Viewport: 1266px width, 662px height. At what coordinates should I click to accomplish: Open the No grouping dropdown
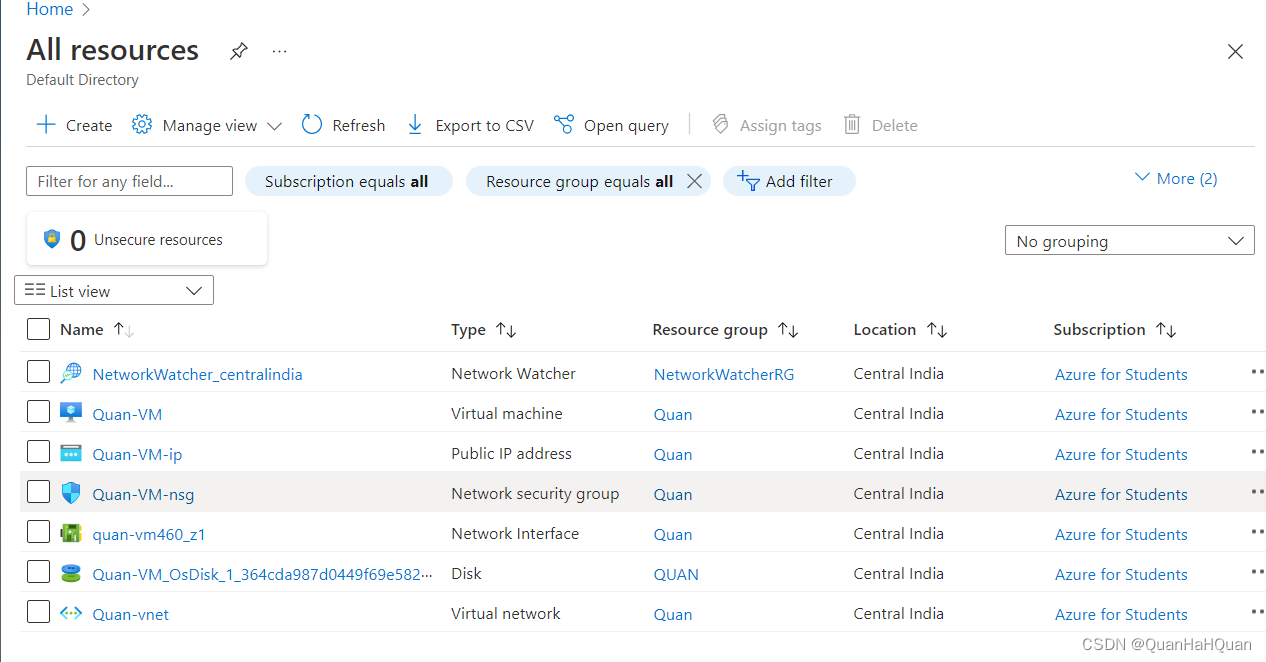1129,241
